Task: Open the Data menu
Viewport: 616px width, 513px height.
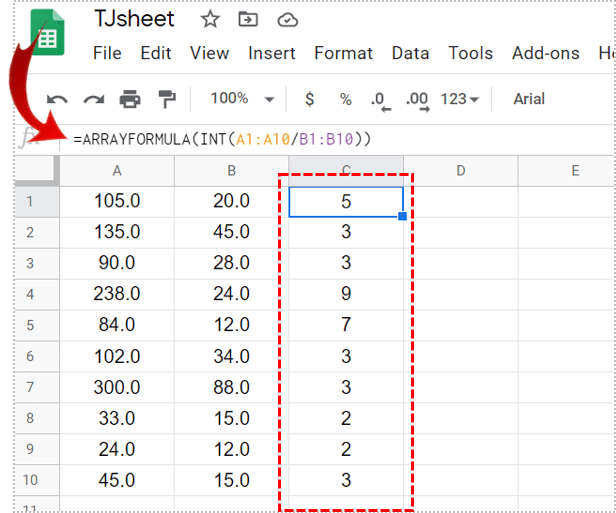Action: click(410, 53)
